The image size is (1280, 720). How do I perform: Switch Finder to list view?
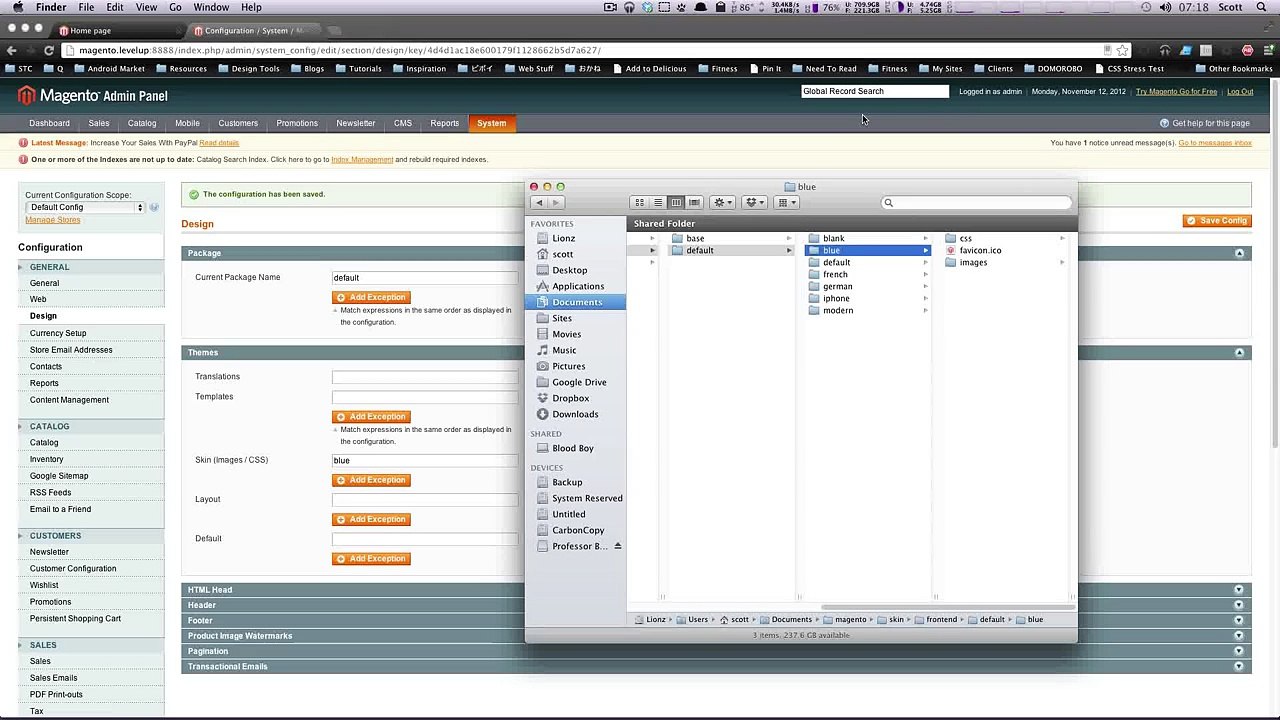pos(658,202)
